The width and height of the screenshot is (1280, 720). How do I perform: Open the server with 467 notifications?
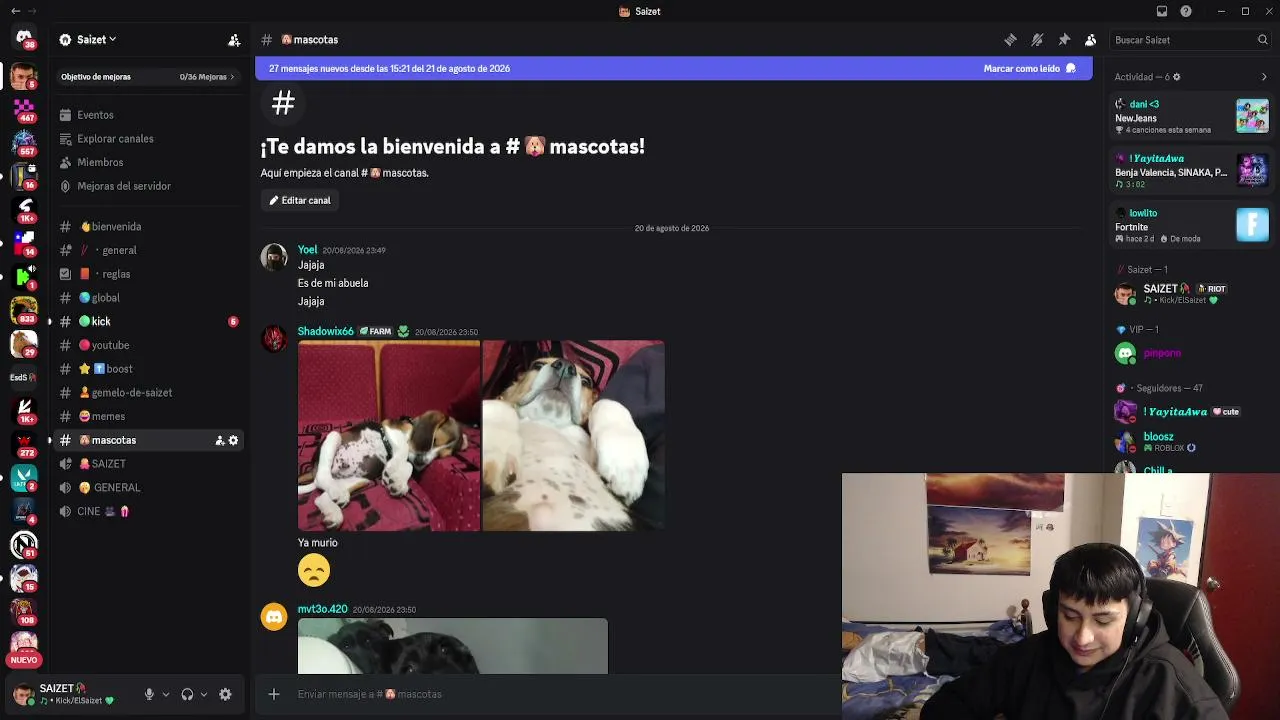24,109
